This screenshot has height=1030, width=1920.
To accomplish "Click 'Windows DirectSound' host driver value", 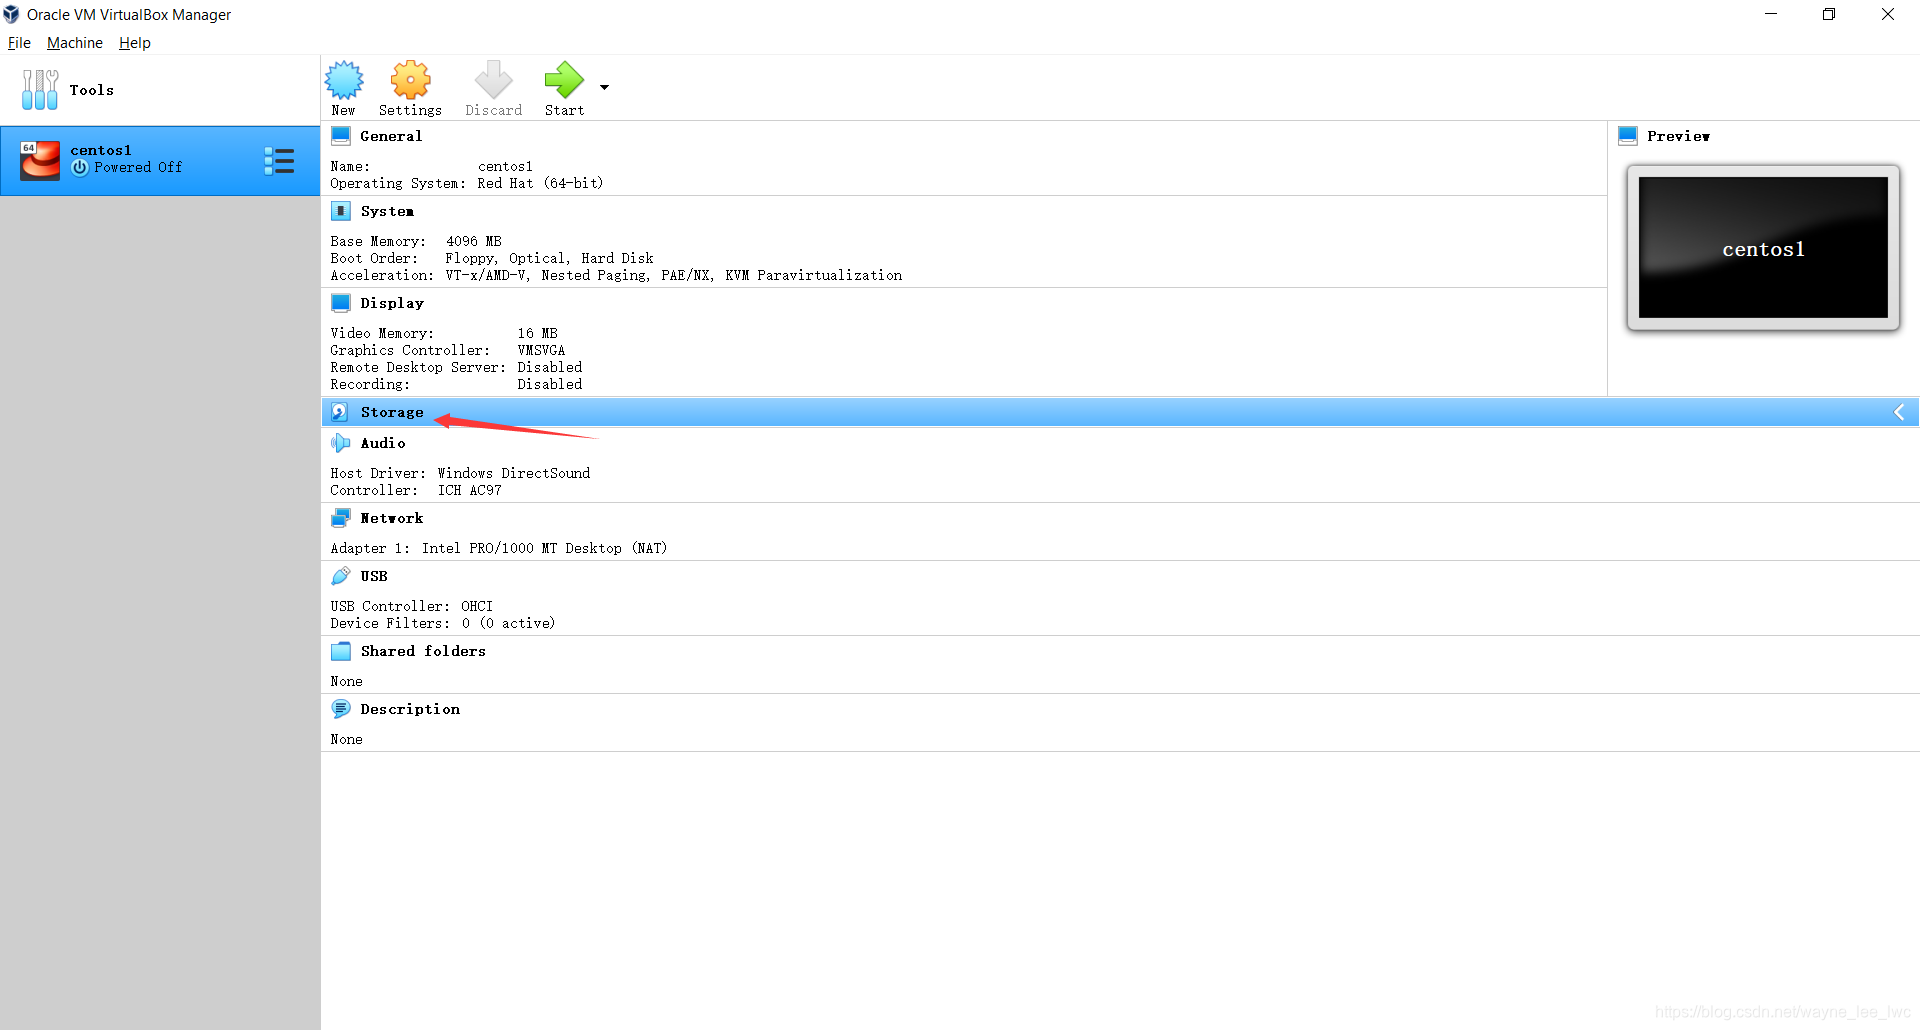I will coord(514,473).
